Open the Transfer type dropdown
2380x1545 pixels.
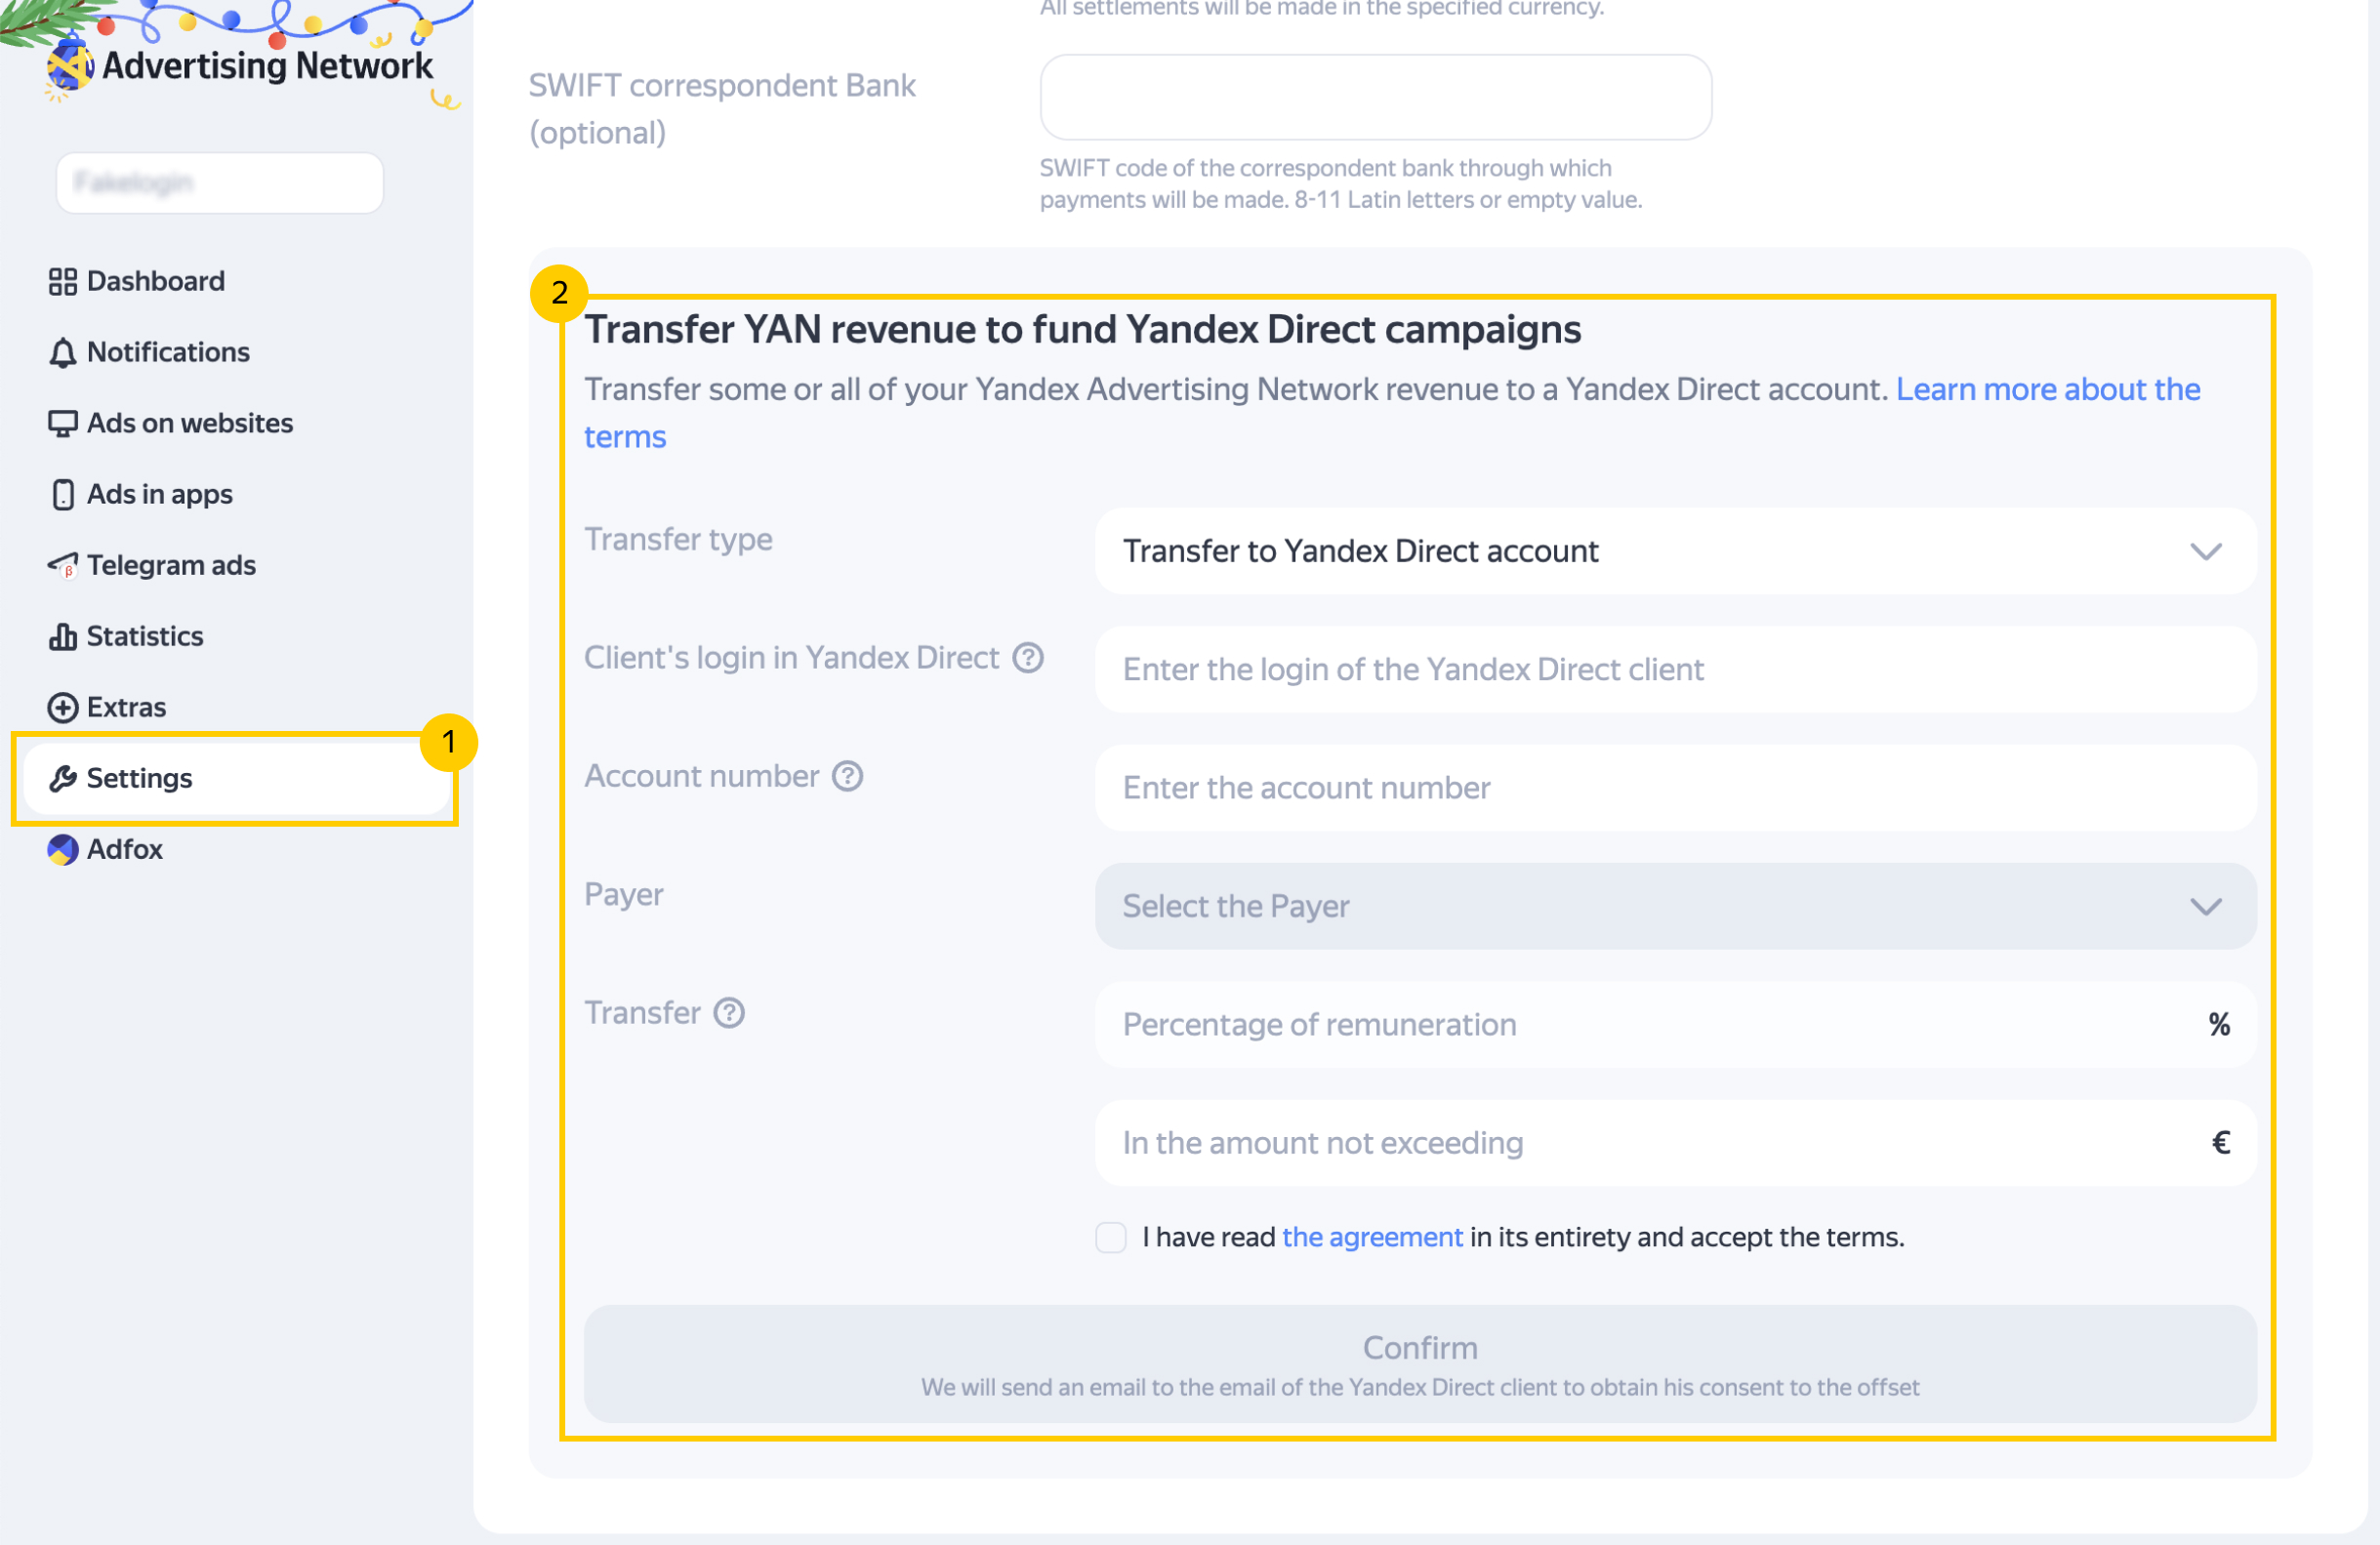[1675, 552]
